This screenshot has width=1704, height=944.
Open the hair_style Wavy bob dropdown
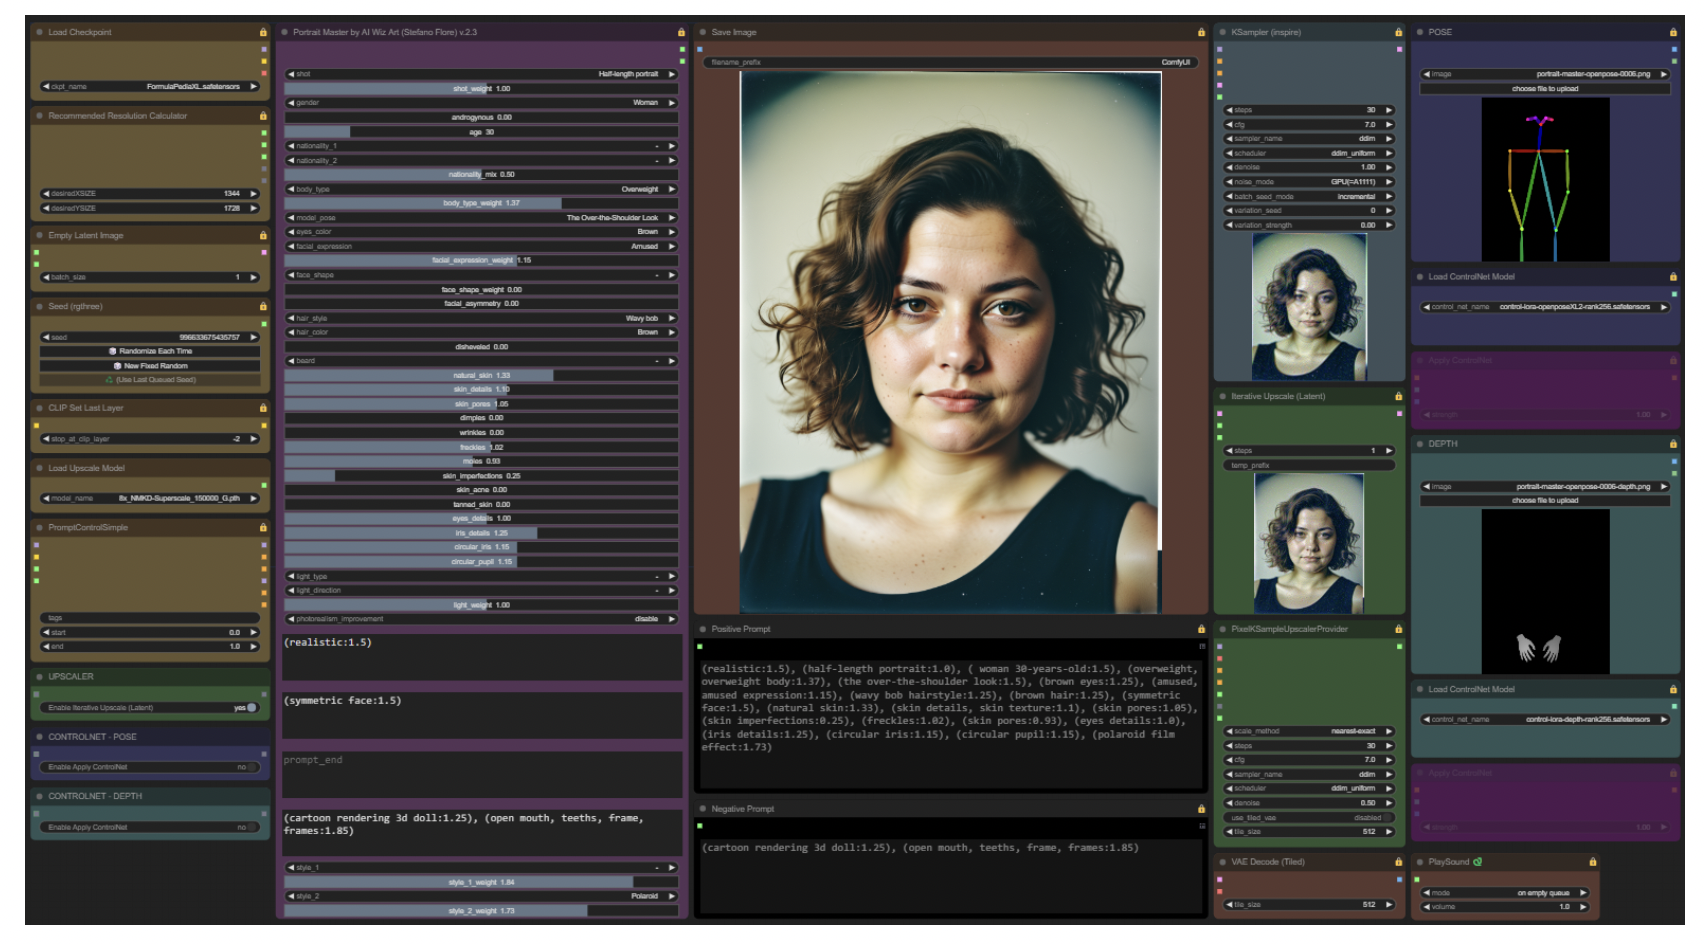[x=481, y=318]
